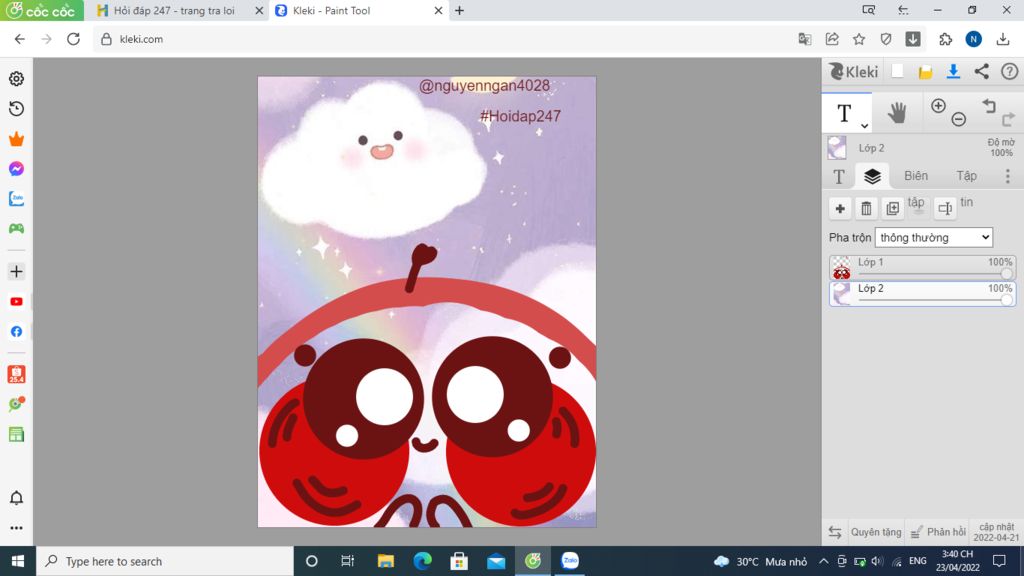Rename the layer with rename icon
The image size is (1024, 576).
point(945,208)
